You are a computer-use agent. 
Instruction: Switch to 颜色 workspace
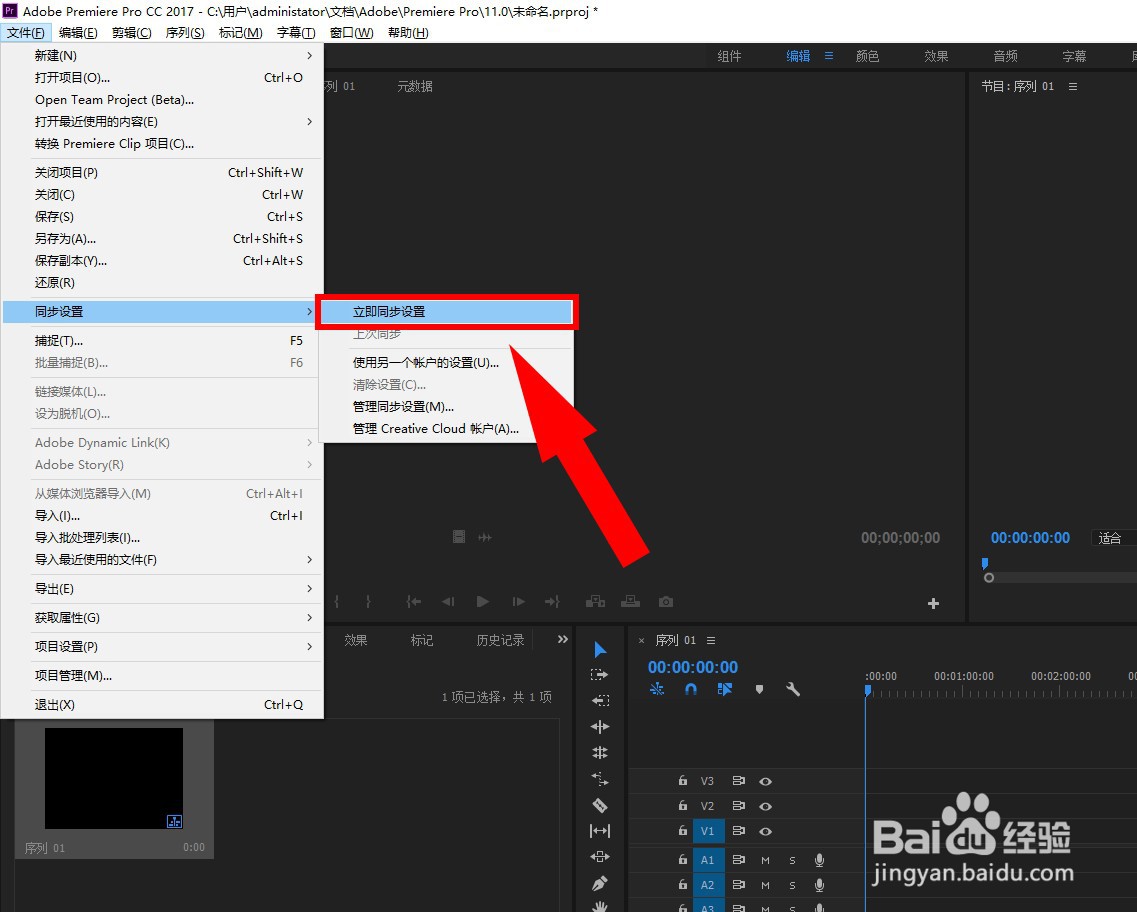pyautogui.click(x=867, y=56)
